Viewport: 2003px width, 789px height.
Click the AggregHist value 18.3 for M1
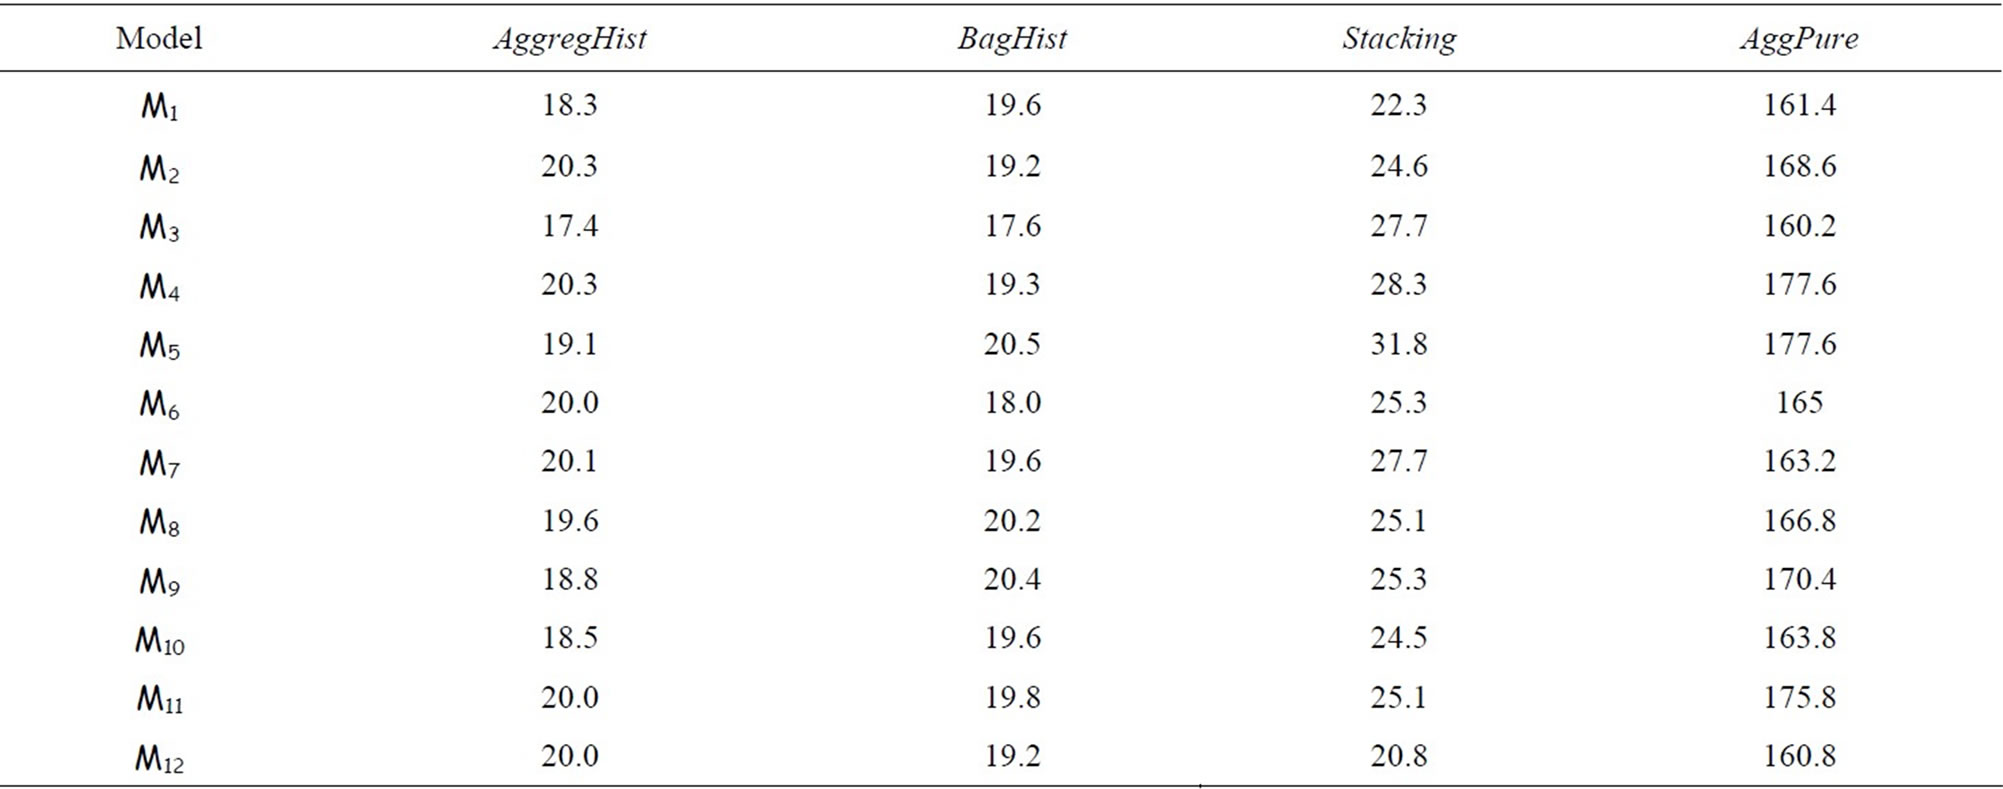pyautogui.click(x=570, y=105)
